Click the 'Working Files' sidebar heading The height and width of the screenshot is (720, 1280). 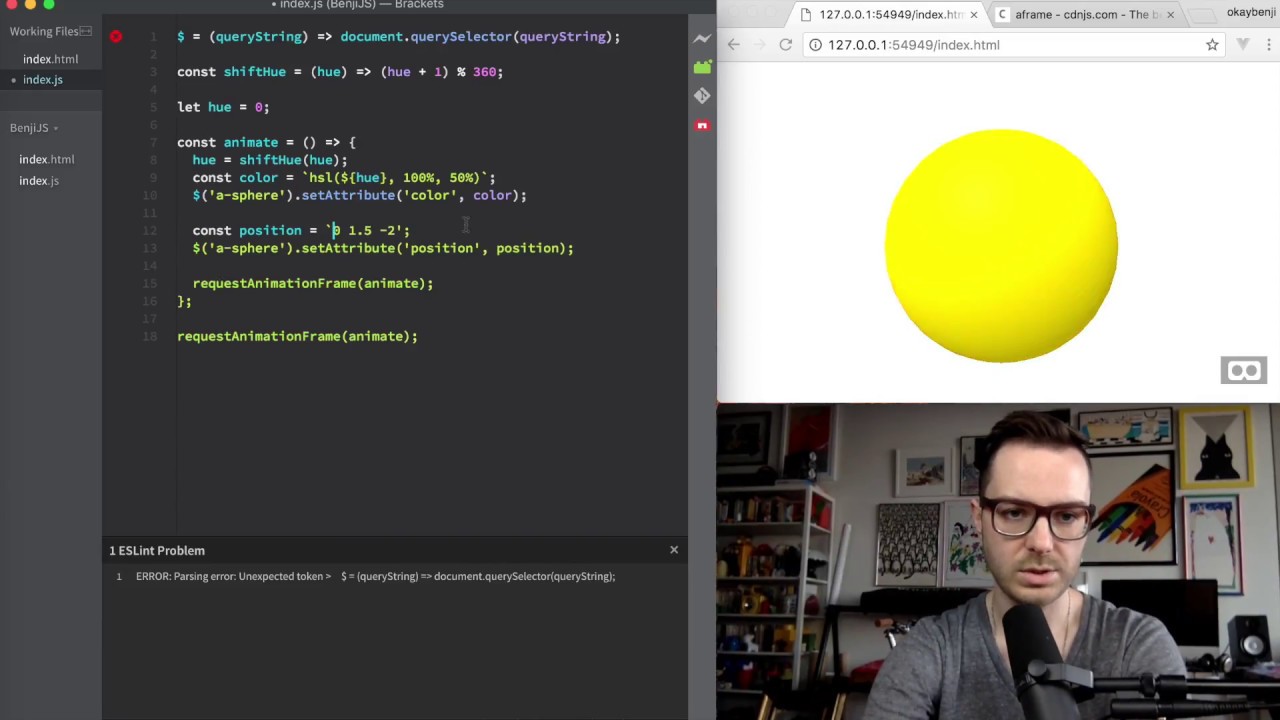coord(44,31)
